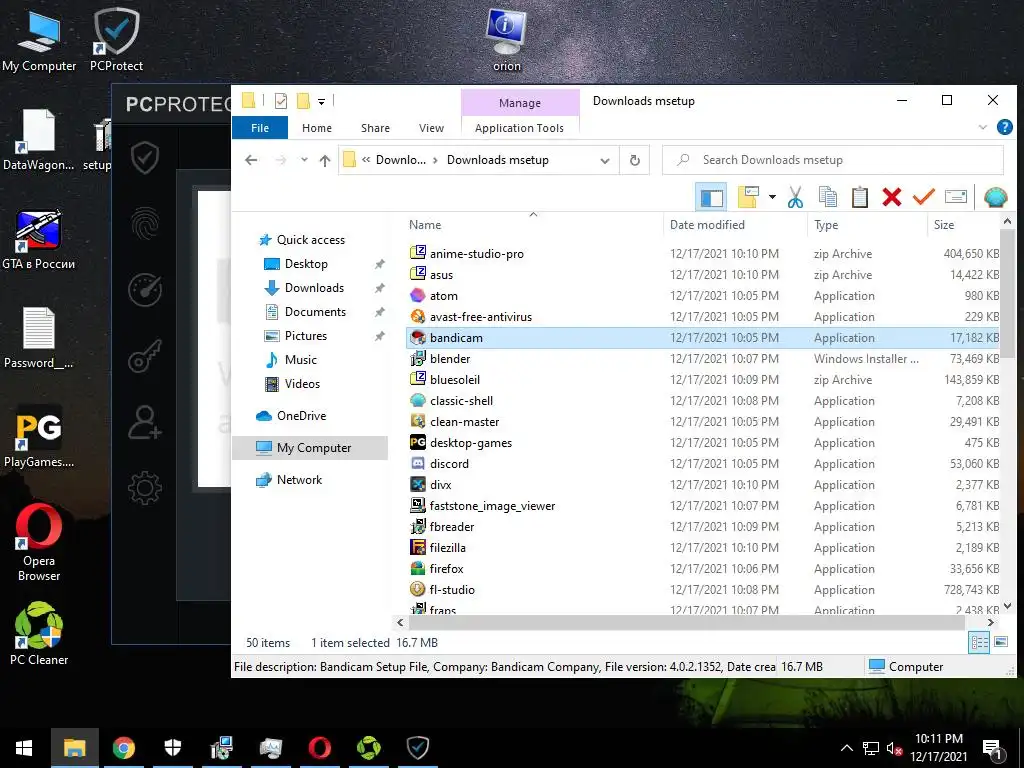This screenshot has width=1024, height=768.
Task: Select the Manage contextual tab
Action: [x=520, y=103]
